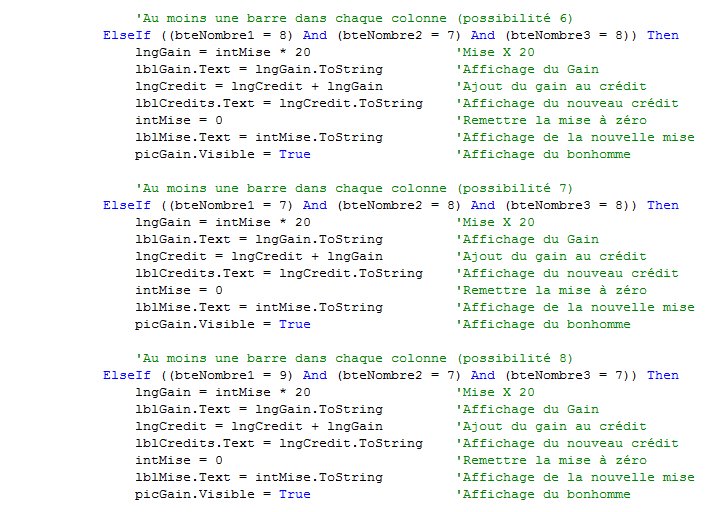
Task: Click the ElseIf keyword on the 'bteNombre1 = 9' line
Action: pyautogui.click(x=126, y=375)
